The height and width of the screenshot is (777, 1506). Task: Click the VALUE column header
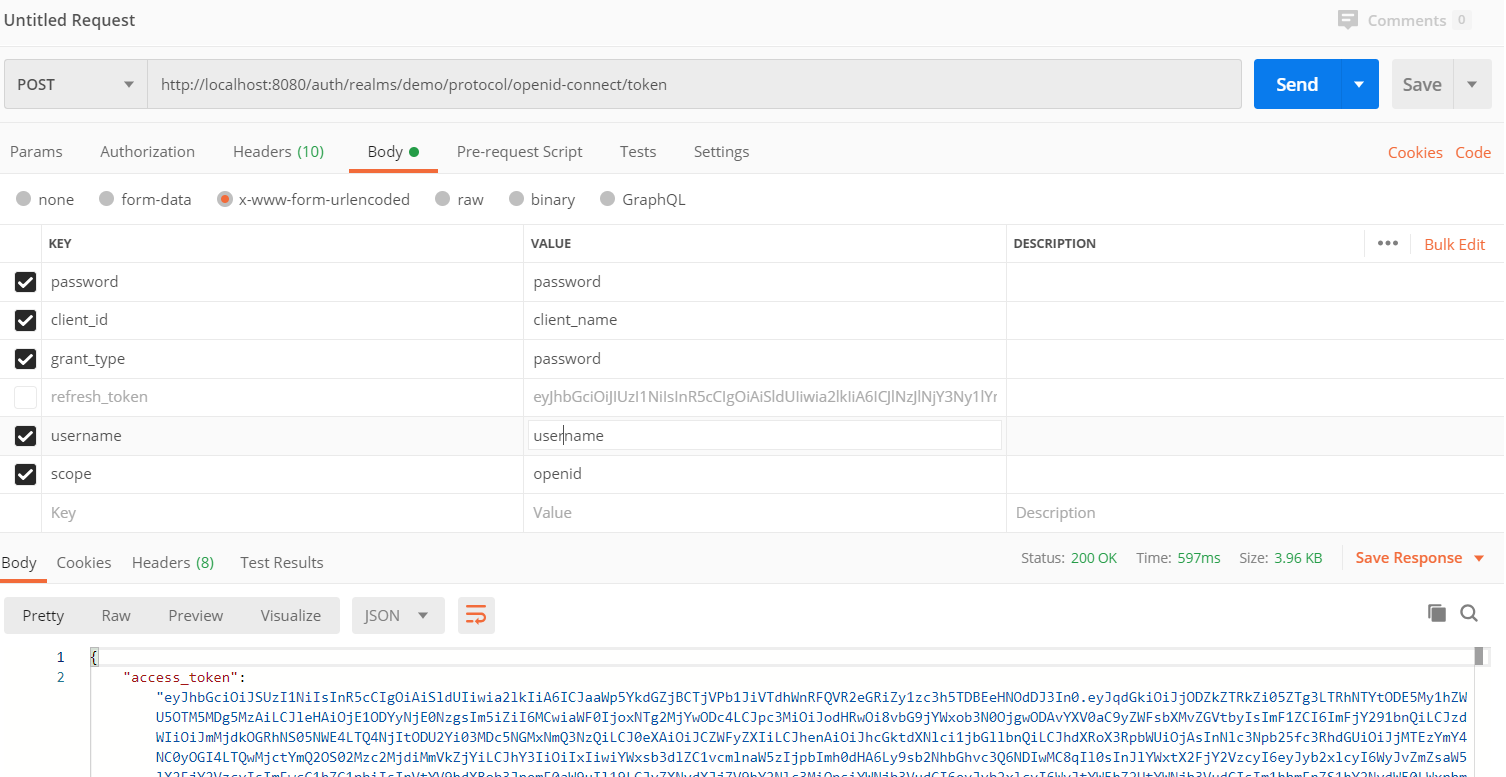pos(551,244)
